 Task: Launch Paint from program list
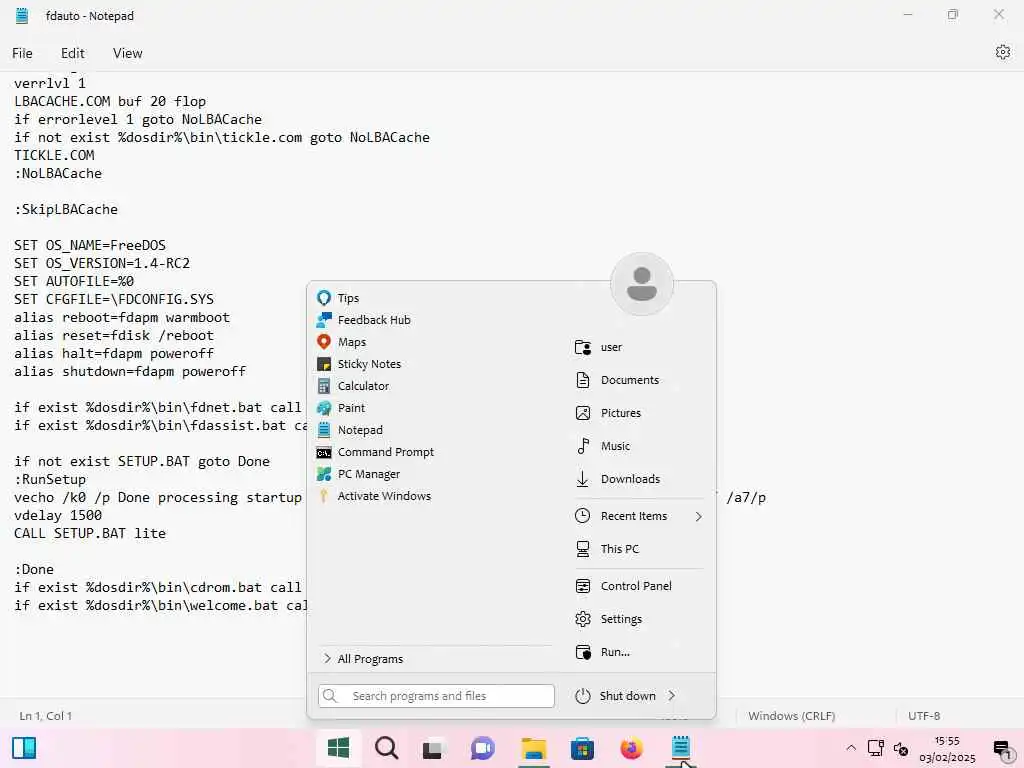tap(341, 408)
